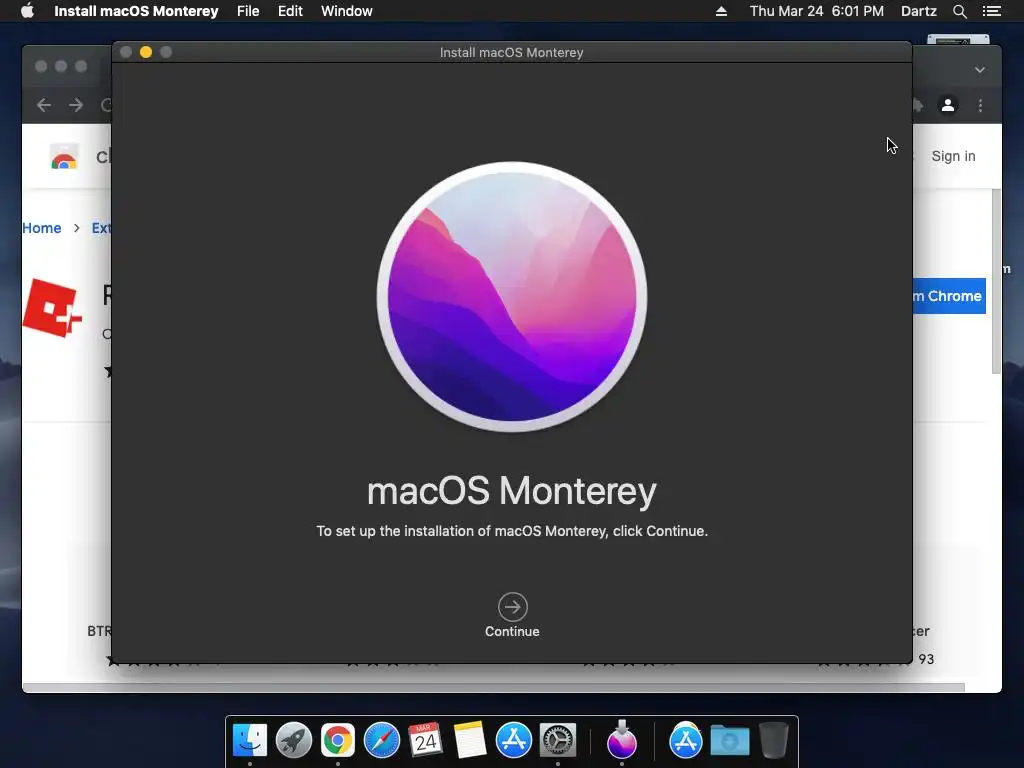Click the macOS Monterey logo image
The height and width of the screenshot is (768, 1024).
point(512,296)
